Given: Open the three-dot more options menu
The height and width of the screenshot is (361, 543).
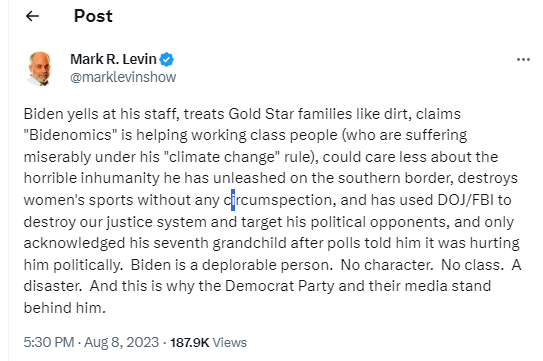Looking at the screenshot, I should [x=523, y=60].
